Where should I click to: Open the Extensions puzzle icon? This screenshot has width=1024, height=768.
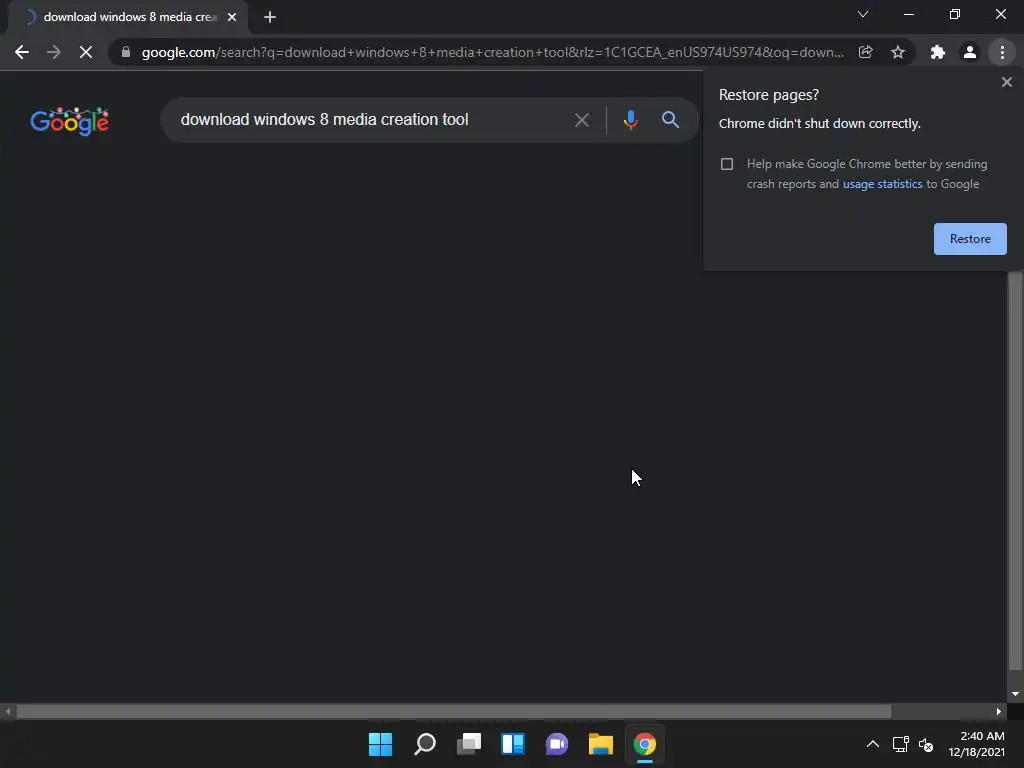(x=938, y=52)
